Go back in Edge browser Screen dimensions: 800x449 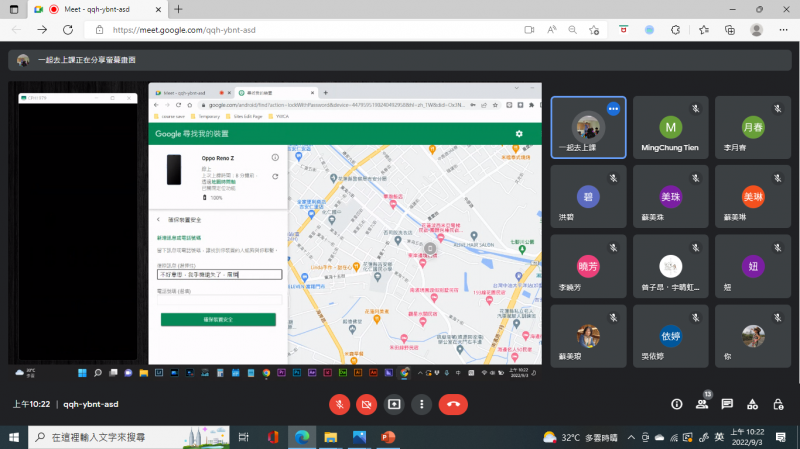(16, 30)
